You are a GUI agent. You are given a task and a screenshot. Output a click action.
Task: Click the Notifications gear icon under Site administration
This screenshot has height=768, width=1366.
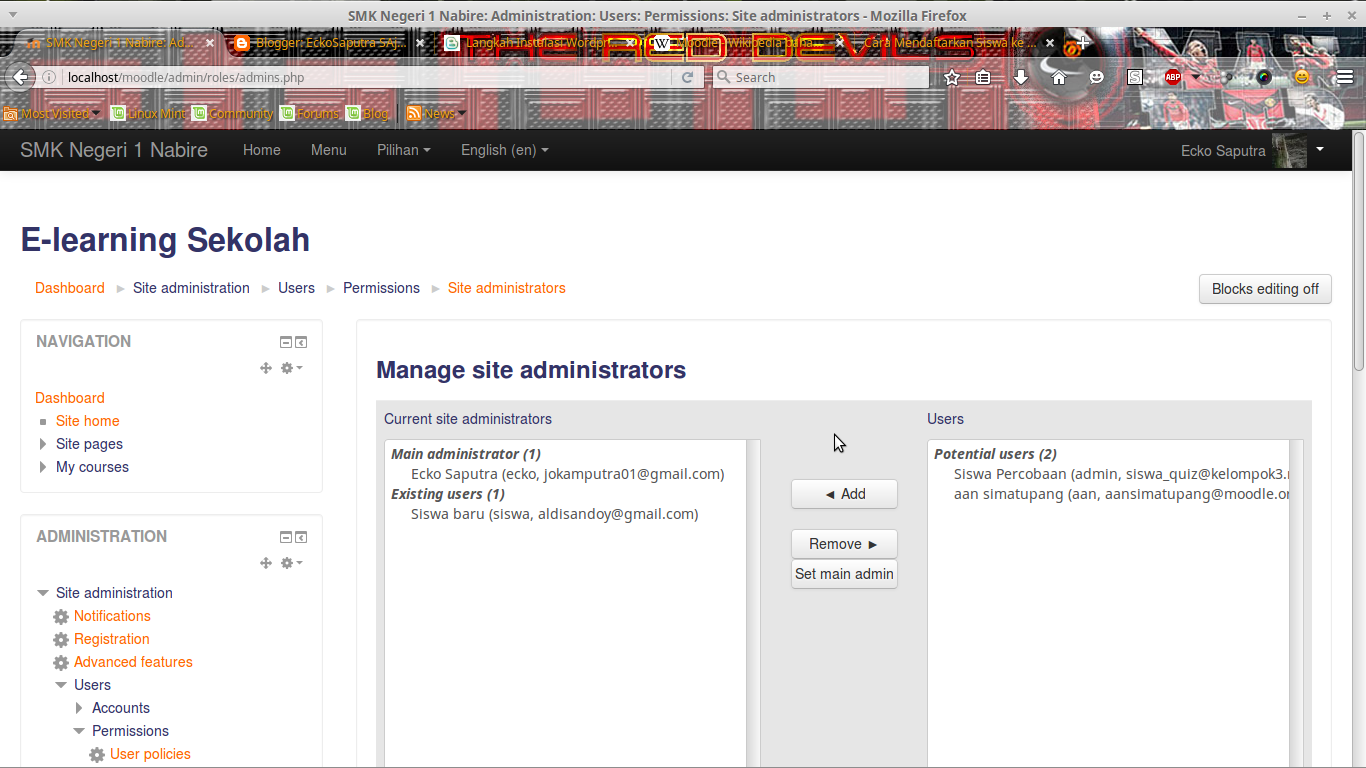pyautogui.click(x=60, y=616)
